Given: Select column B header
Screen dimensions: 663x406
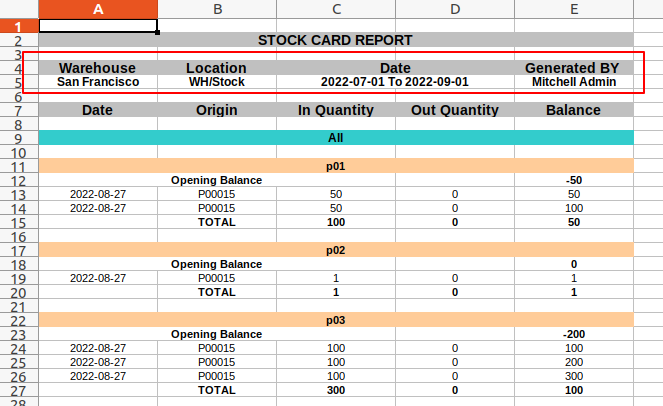Looking at the screenshot, I should click(217, 9).
